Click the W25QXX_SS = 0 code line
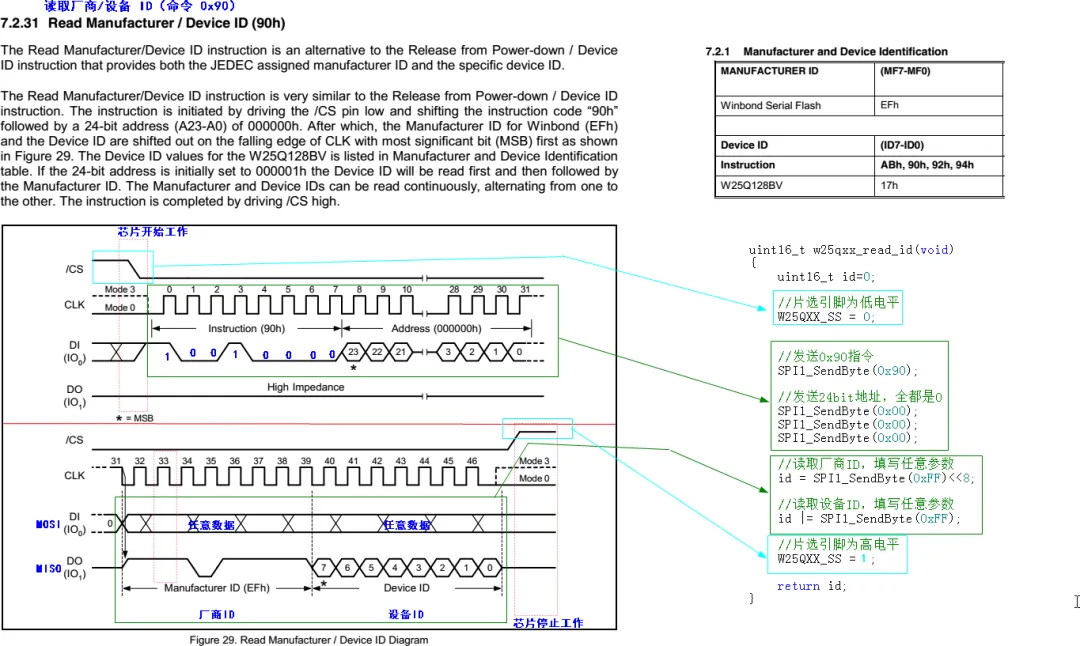Image resolution: width=1080 pixels, height=646 pixels. coord(825,316)
